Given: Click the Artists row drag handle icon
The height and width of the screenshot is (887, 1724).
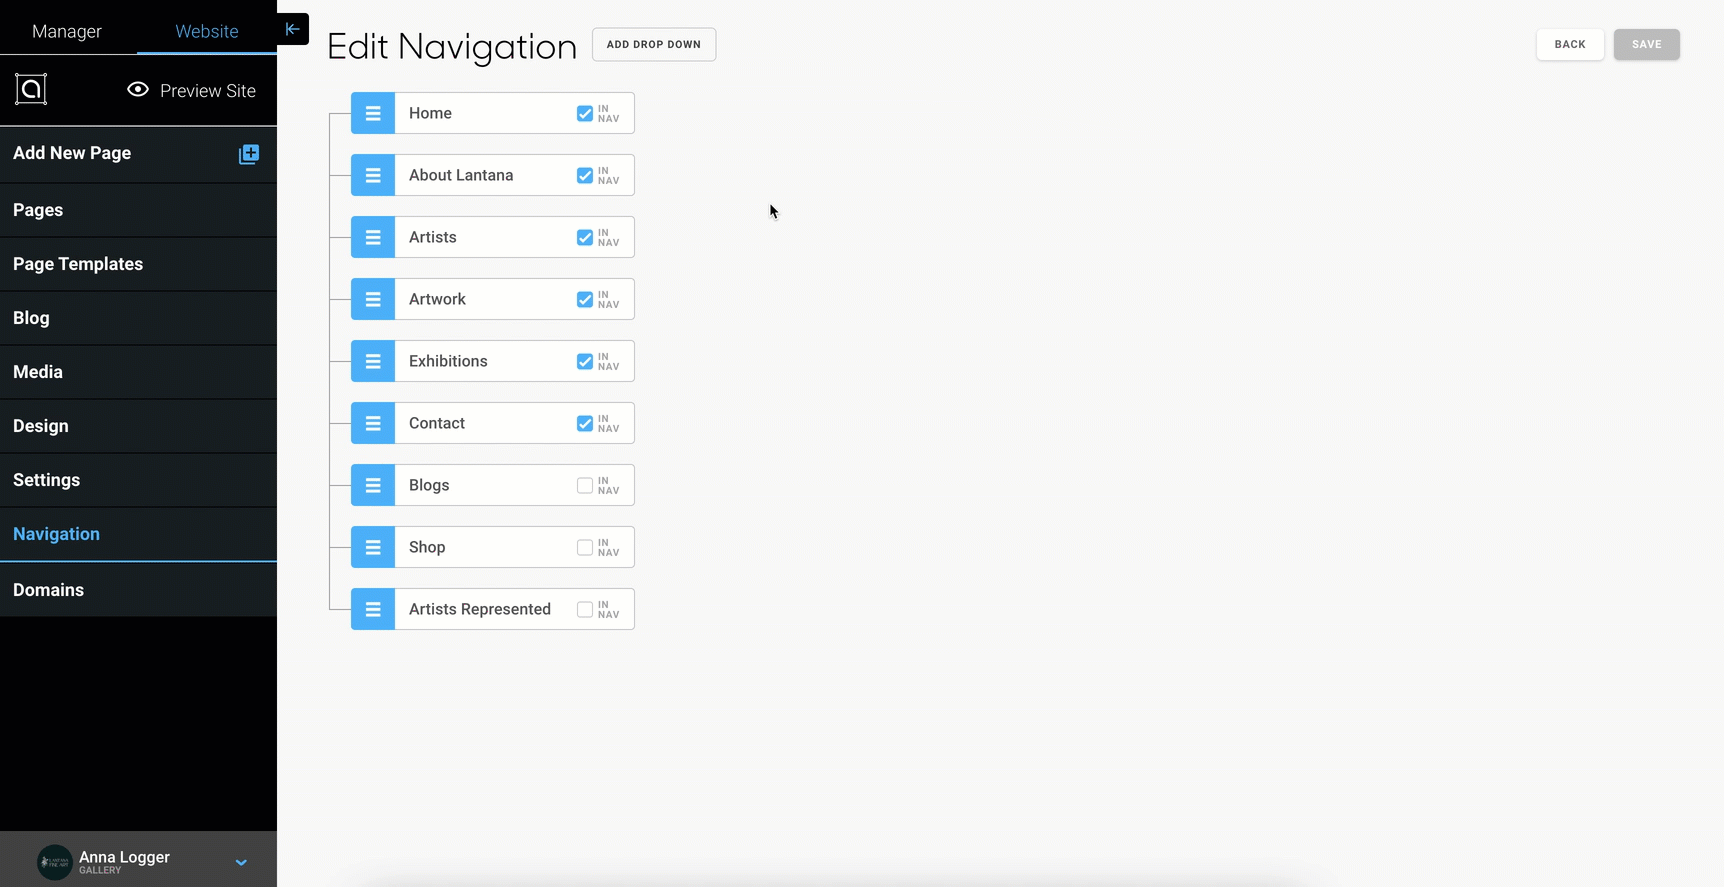Looking at the screenshot, I should tap(373, 237).
